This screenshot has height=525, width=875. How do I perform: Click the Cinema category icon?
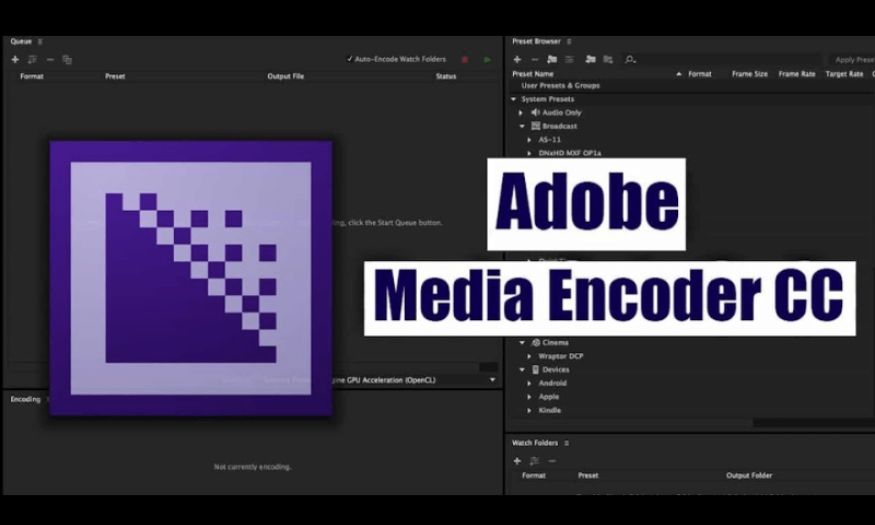coord(536,343)
